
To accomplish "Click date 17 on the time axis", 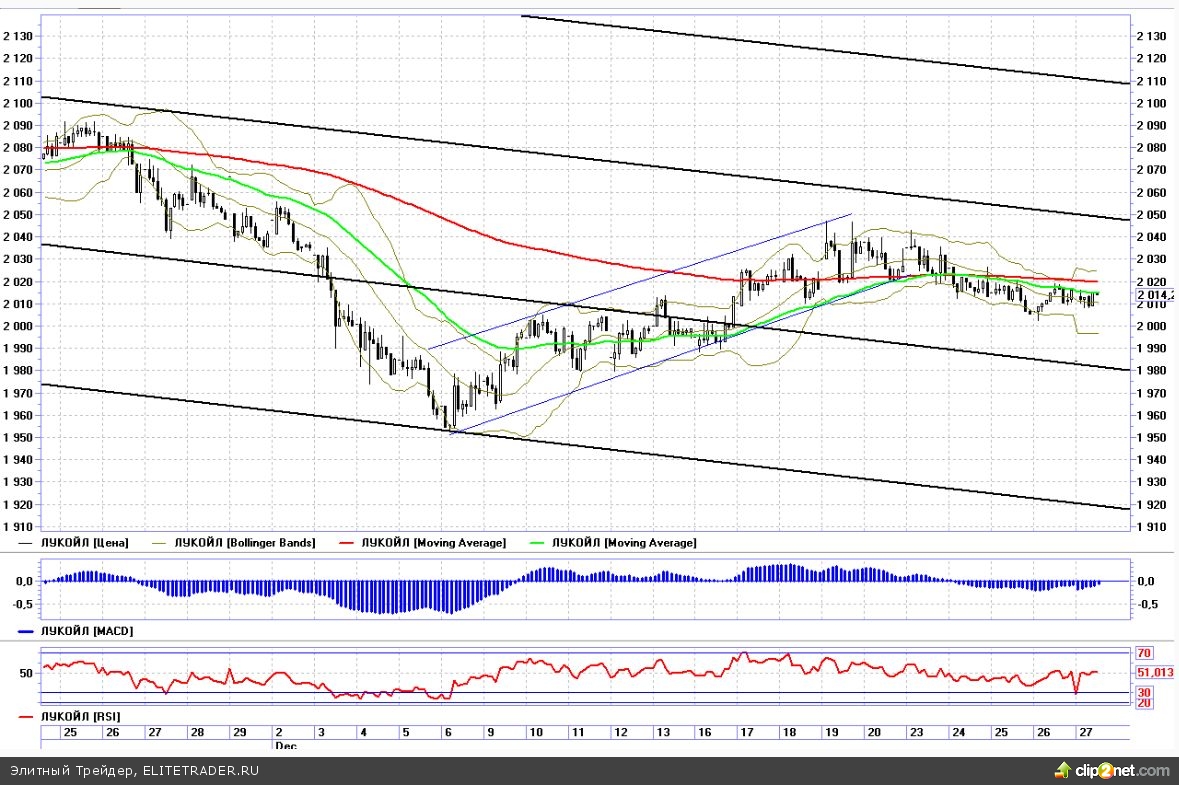I will (745, 732).
